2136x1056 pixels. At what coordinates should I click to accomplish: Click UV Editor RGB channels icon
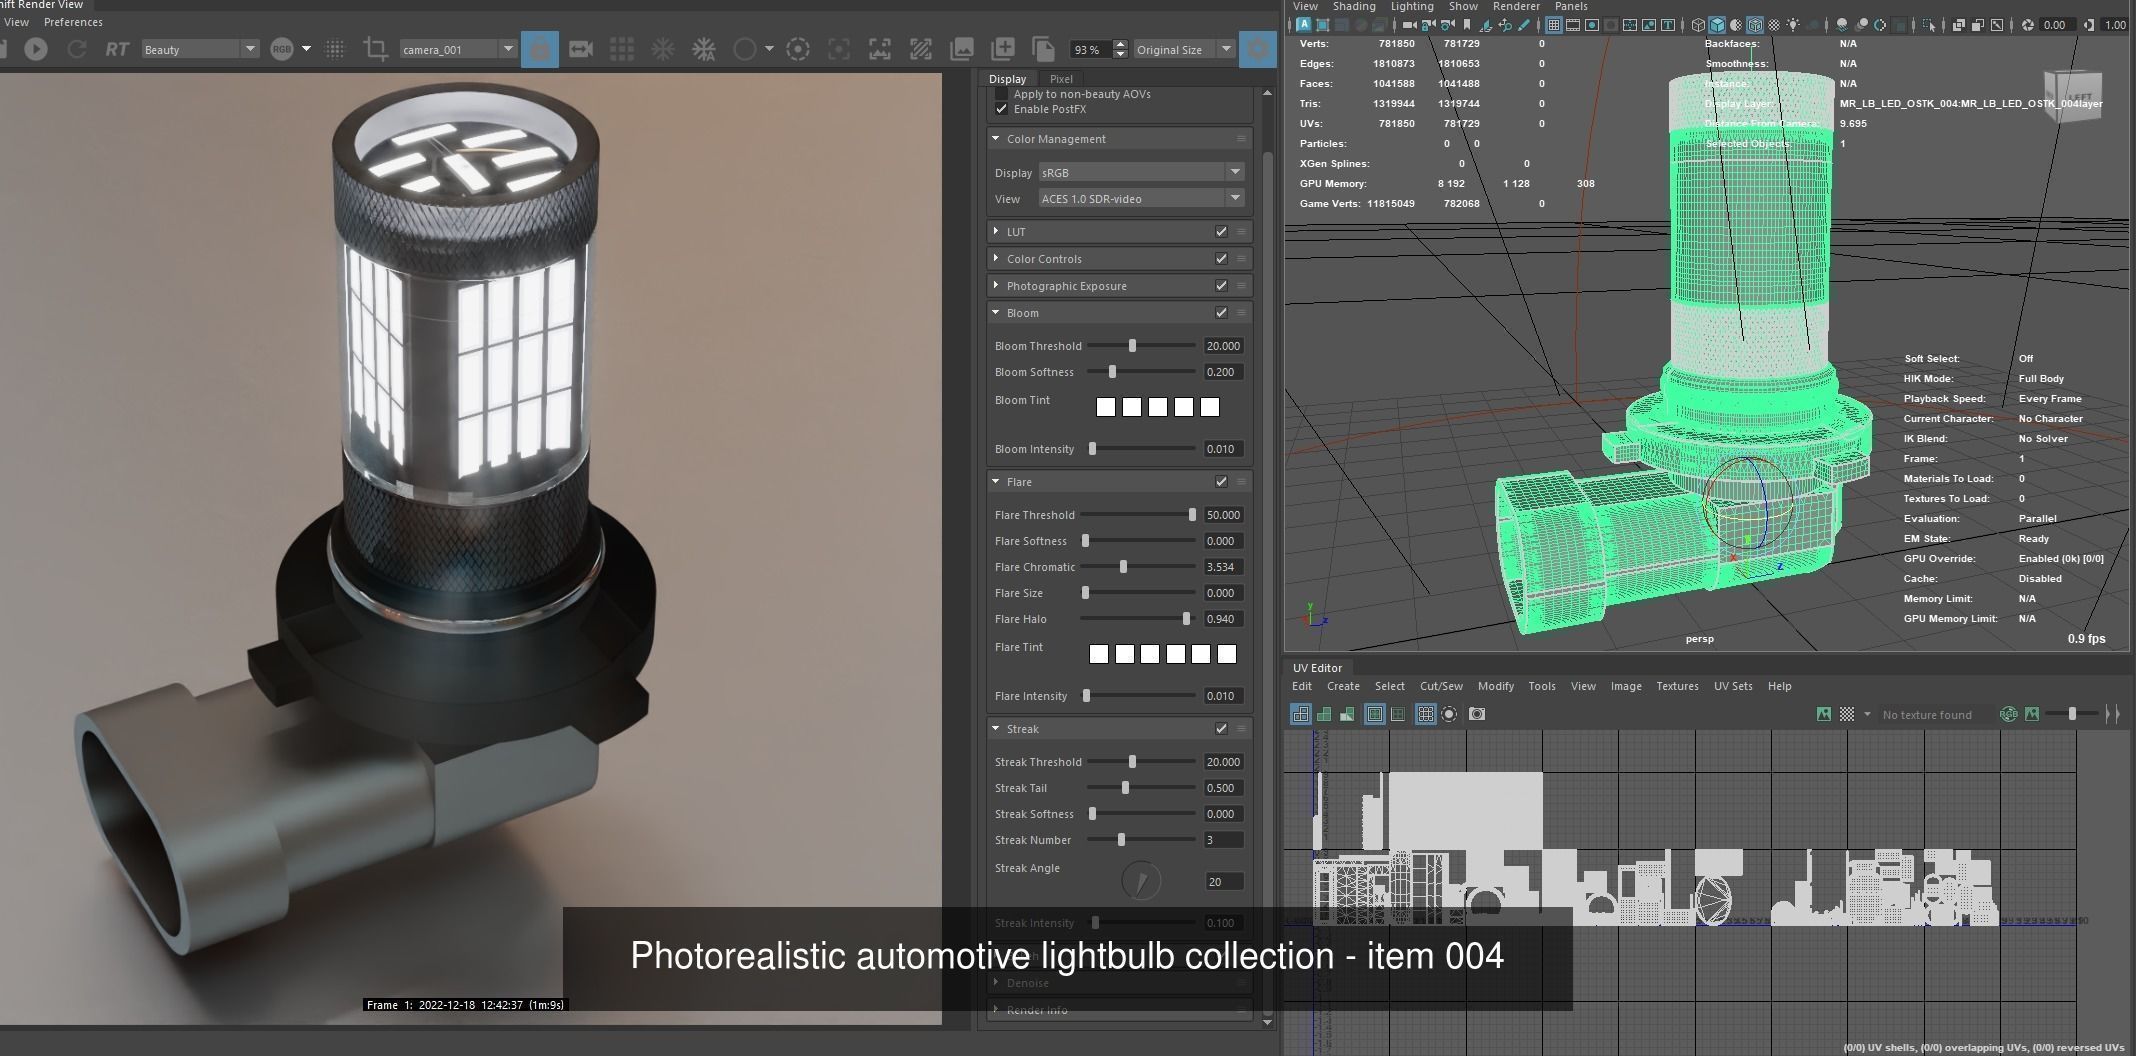click(x=2008, y=714)
